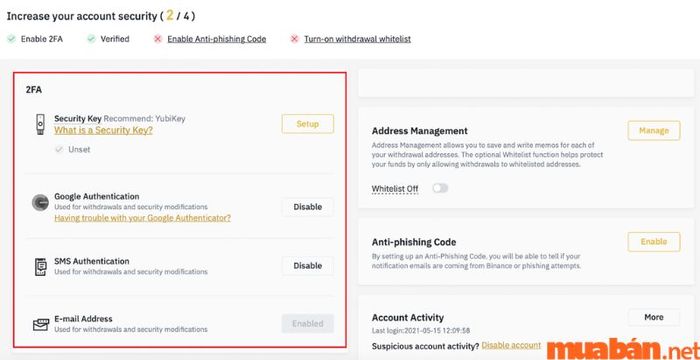Image resolution: width=700 pixels, height=360 pixels.
Task: Follow the Enable Anti-phishing Code link at top
Action: pyautogui.click(x=217, y=39)
